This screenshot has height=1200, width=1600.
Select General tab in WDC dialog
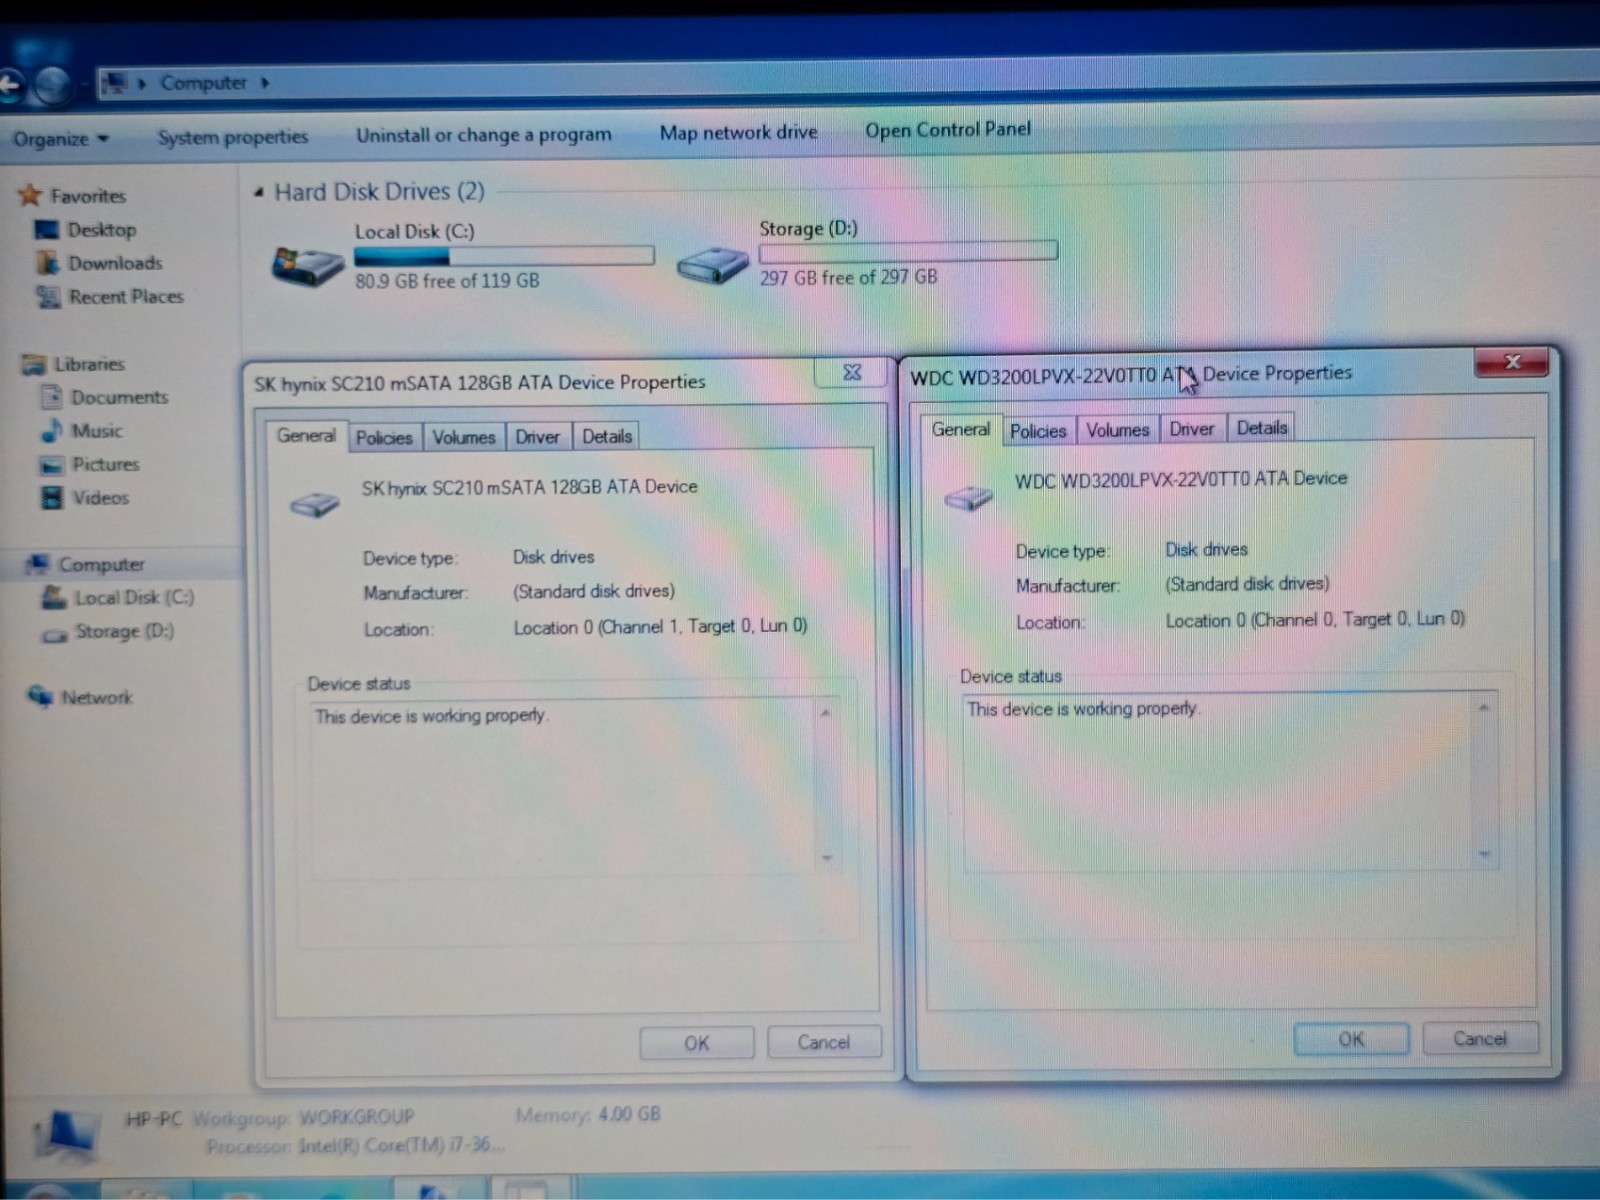[x=960, y=429]
